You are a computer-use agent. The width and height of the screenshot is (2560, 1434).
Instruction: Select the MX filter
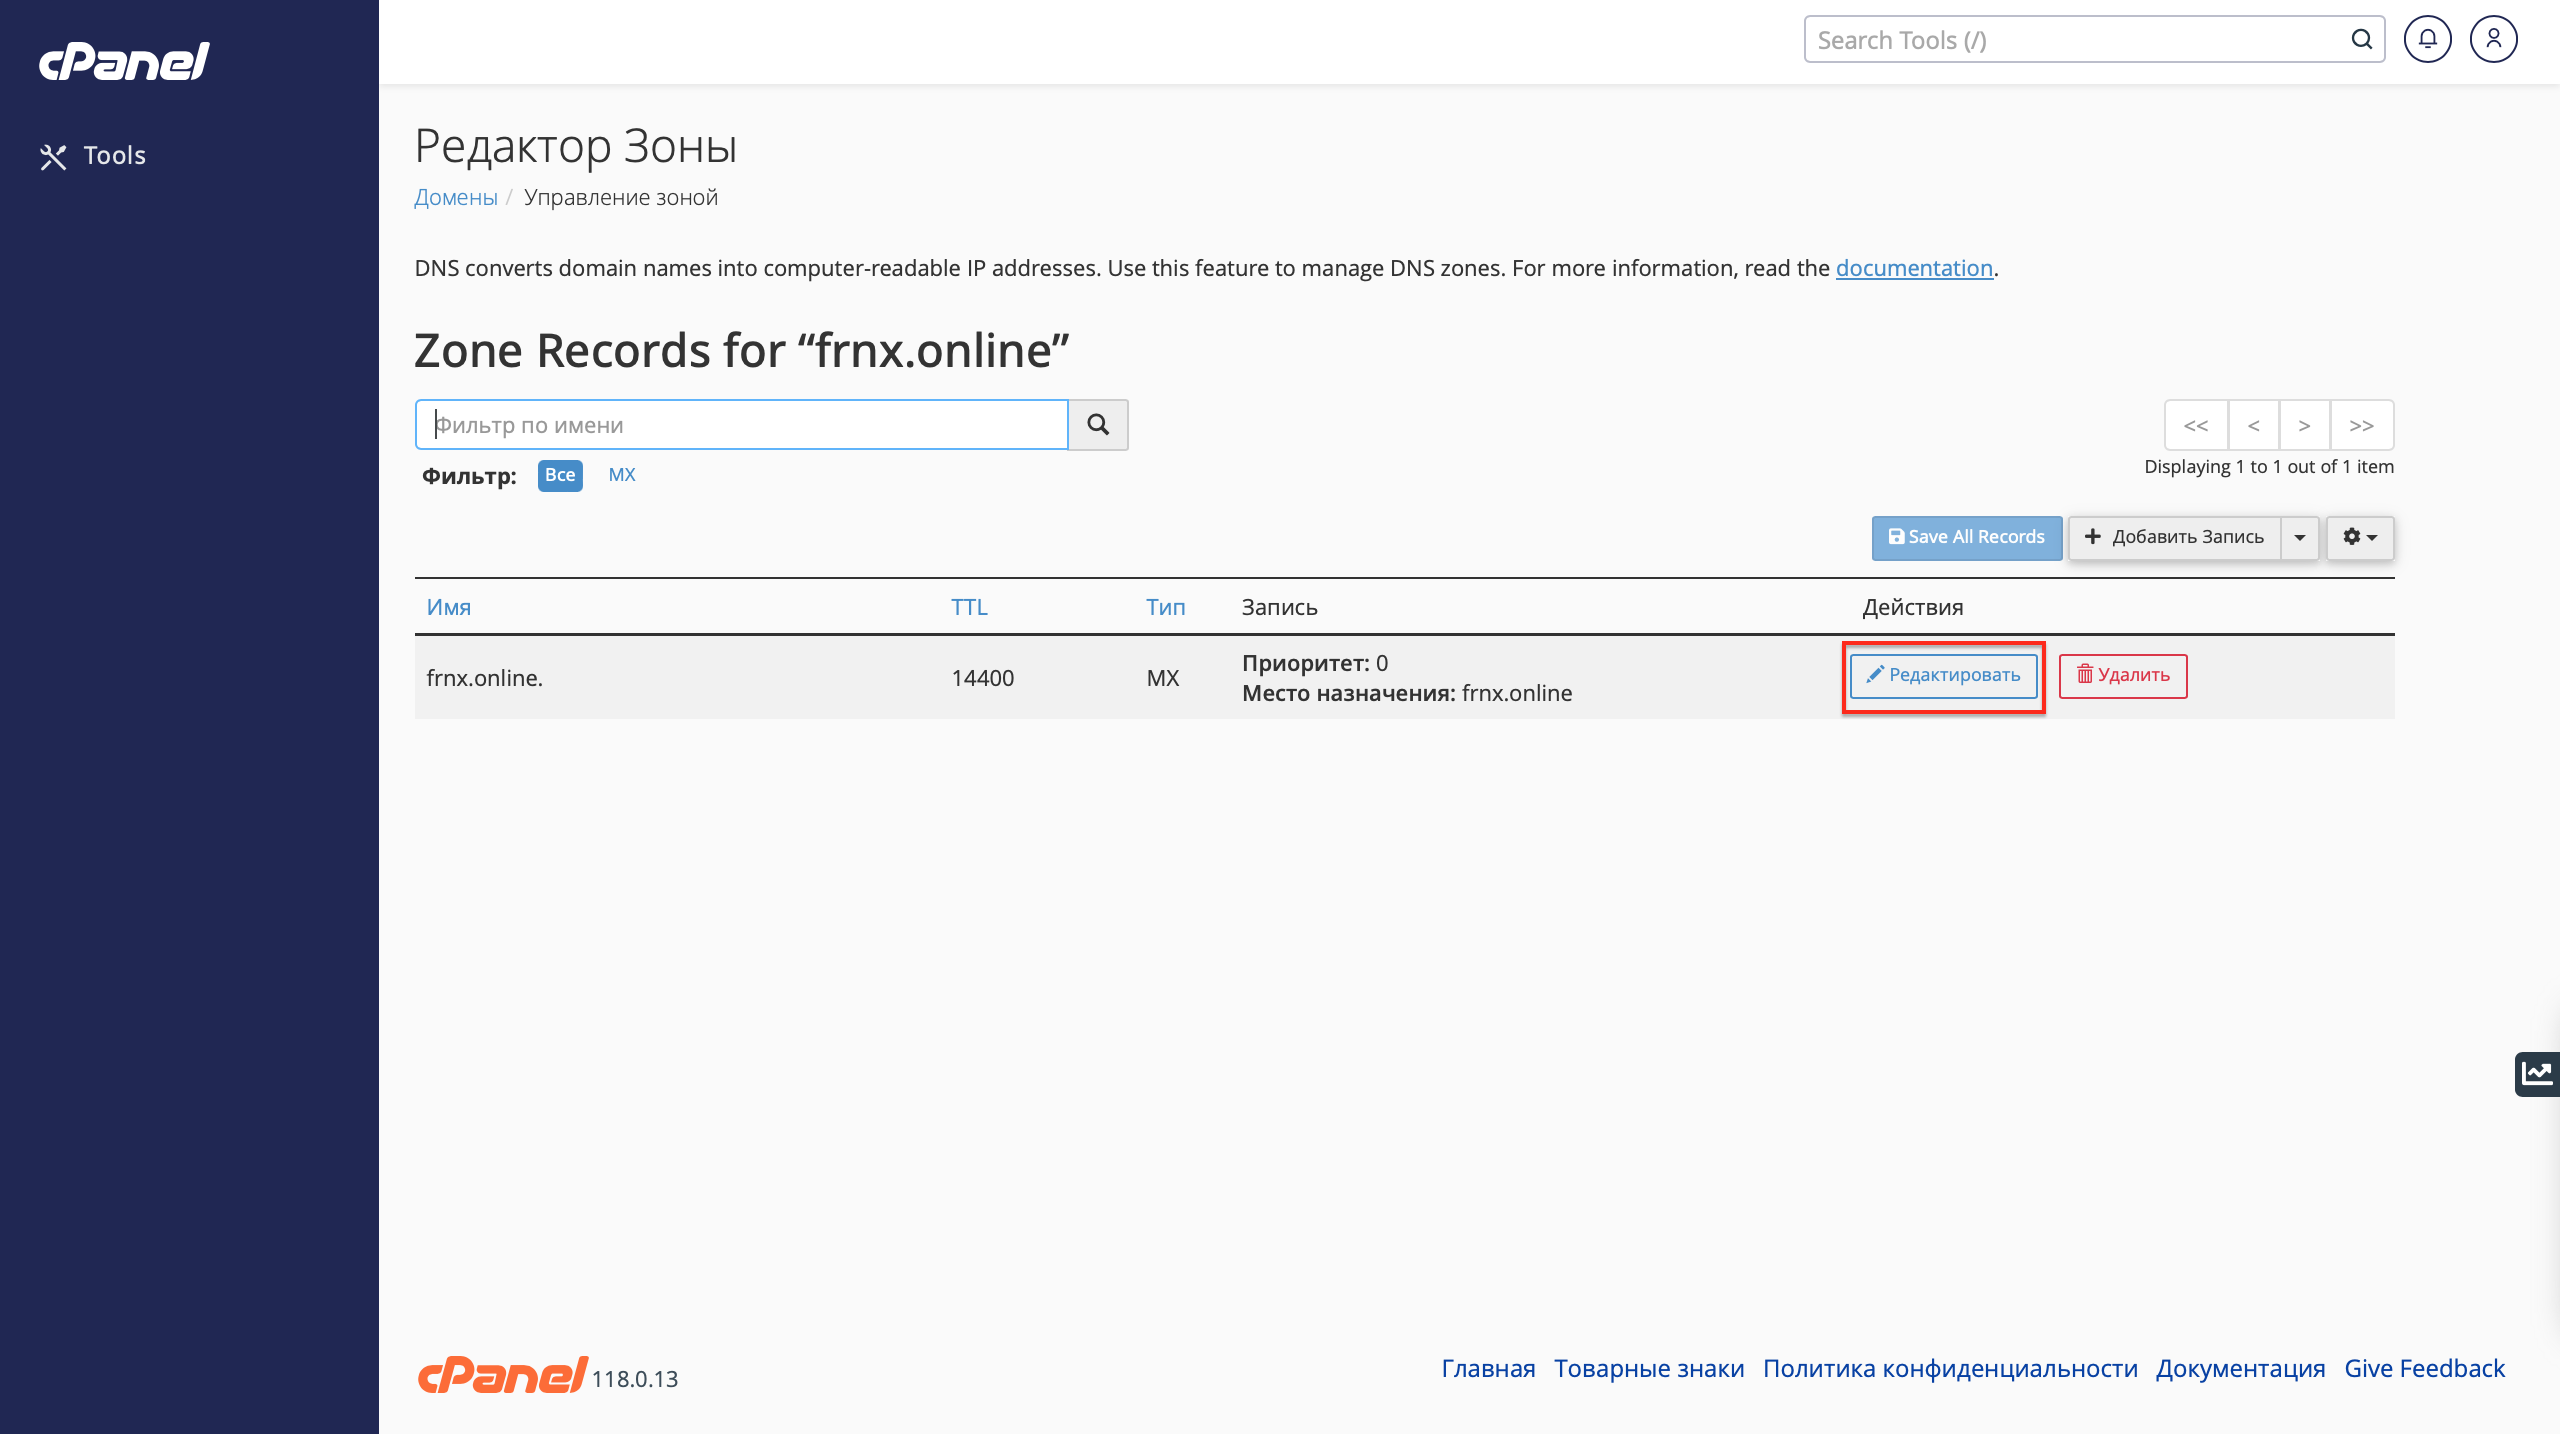622,475
